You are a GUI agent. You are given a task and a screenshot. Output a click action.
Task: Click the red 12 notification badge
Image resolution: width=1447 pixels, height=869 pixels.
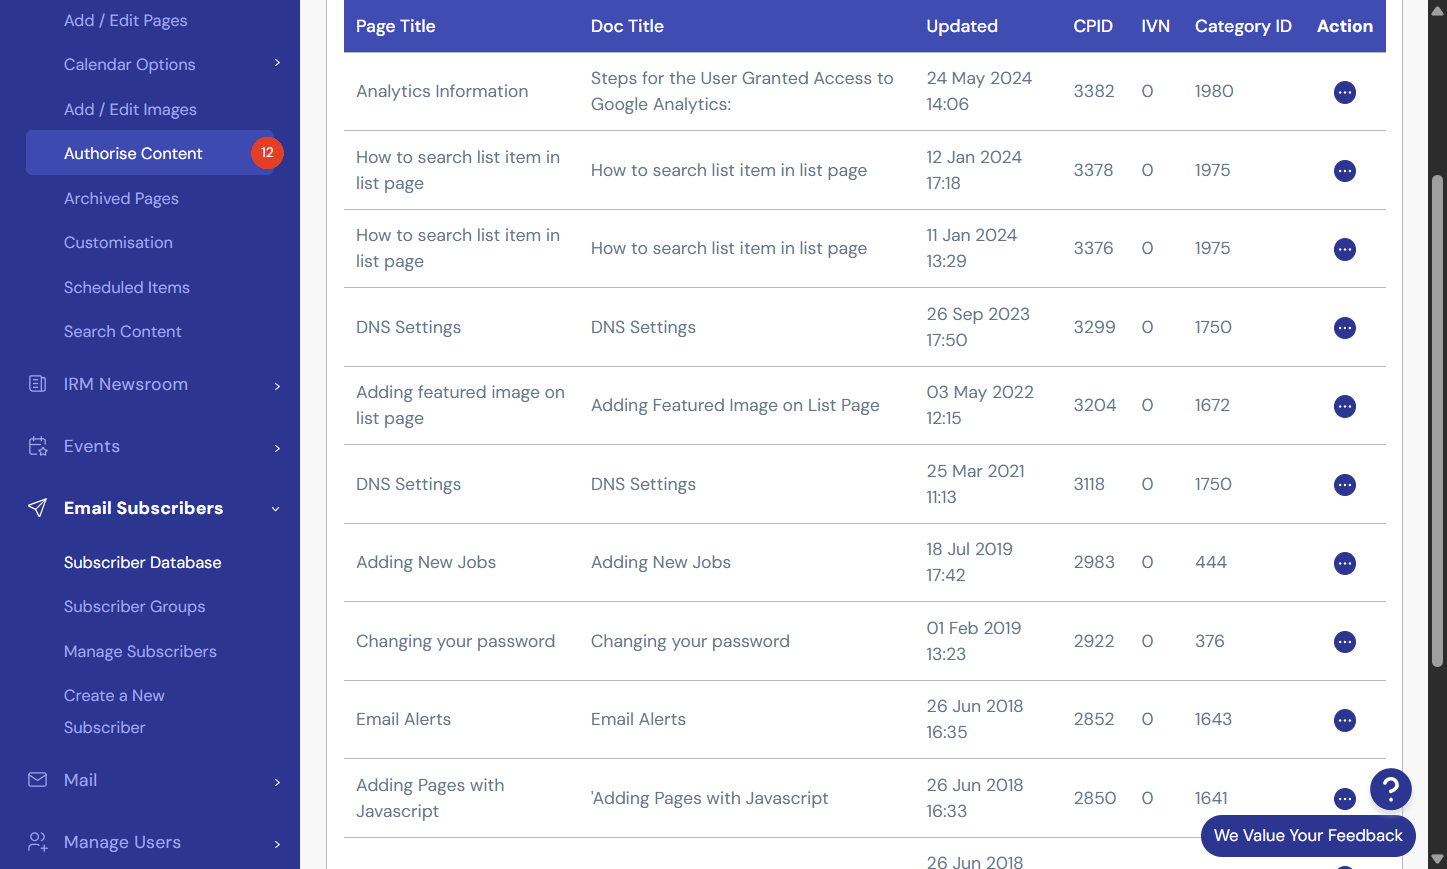[267, 153]
